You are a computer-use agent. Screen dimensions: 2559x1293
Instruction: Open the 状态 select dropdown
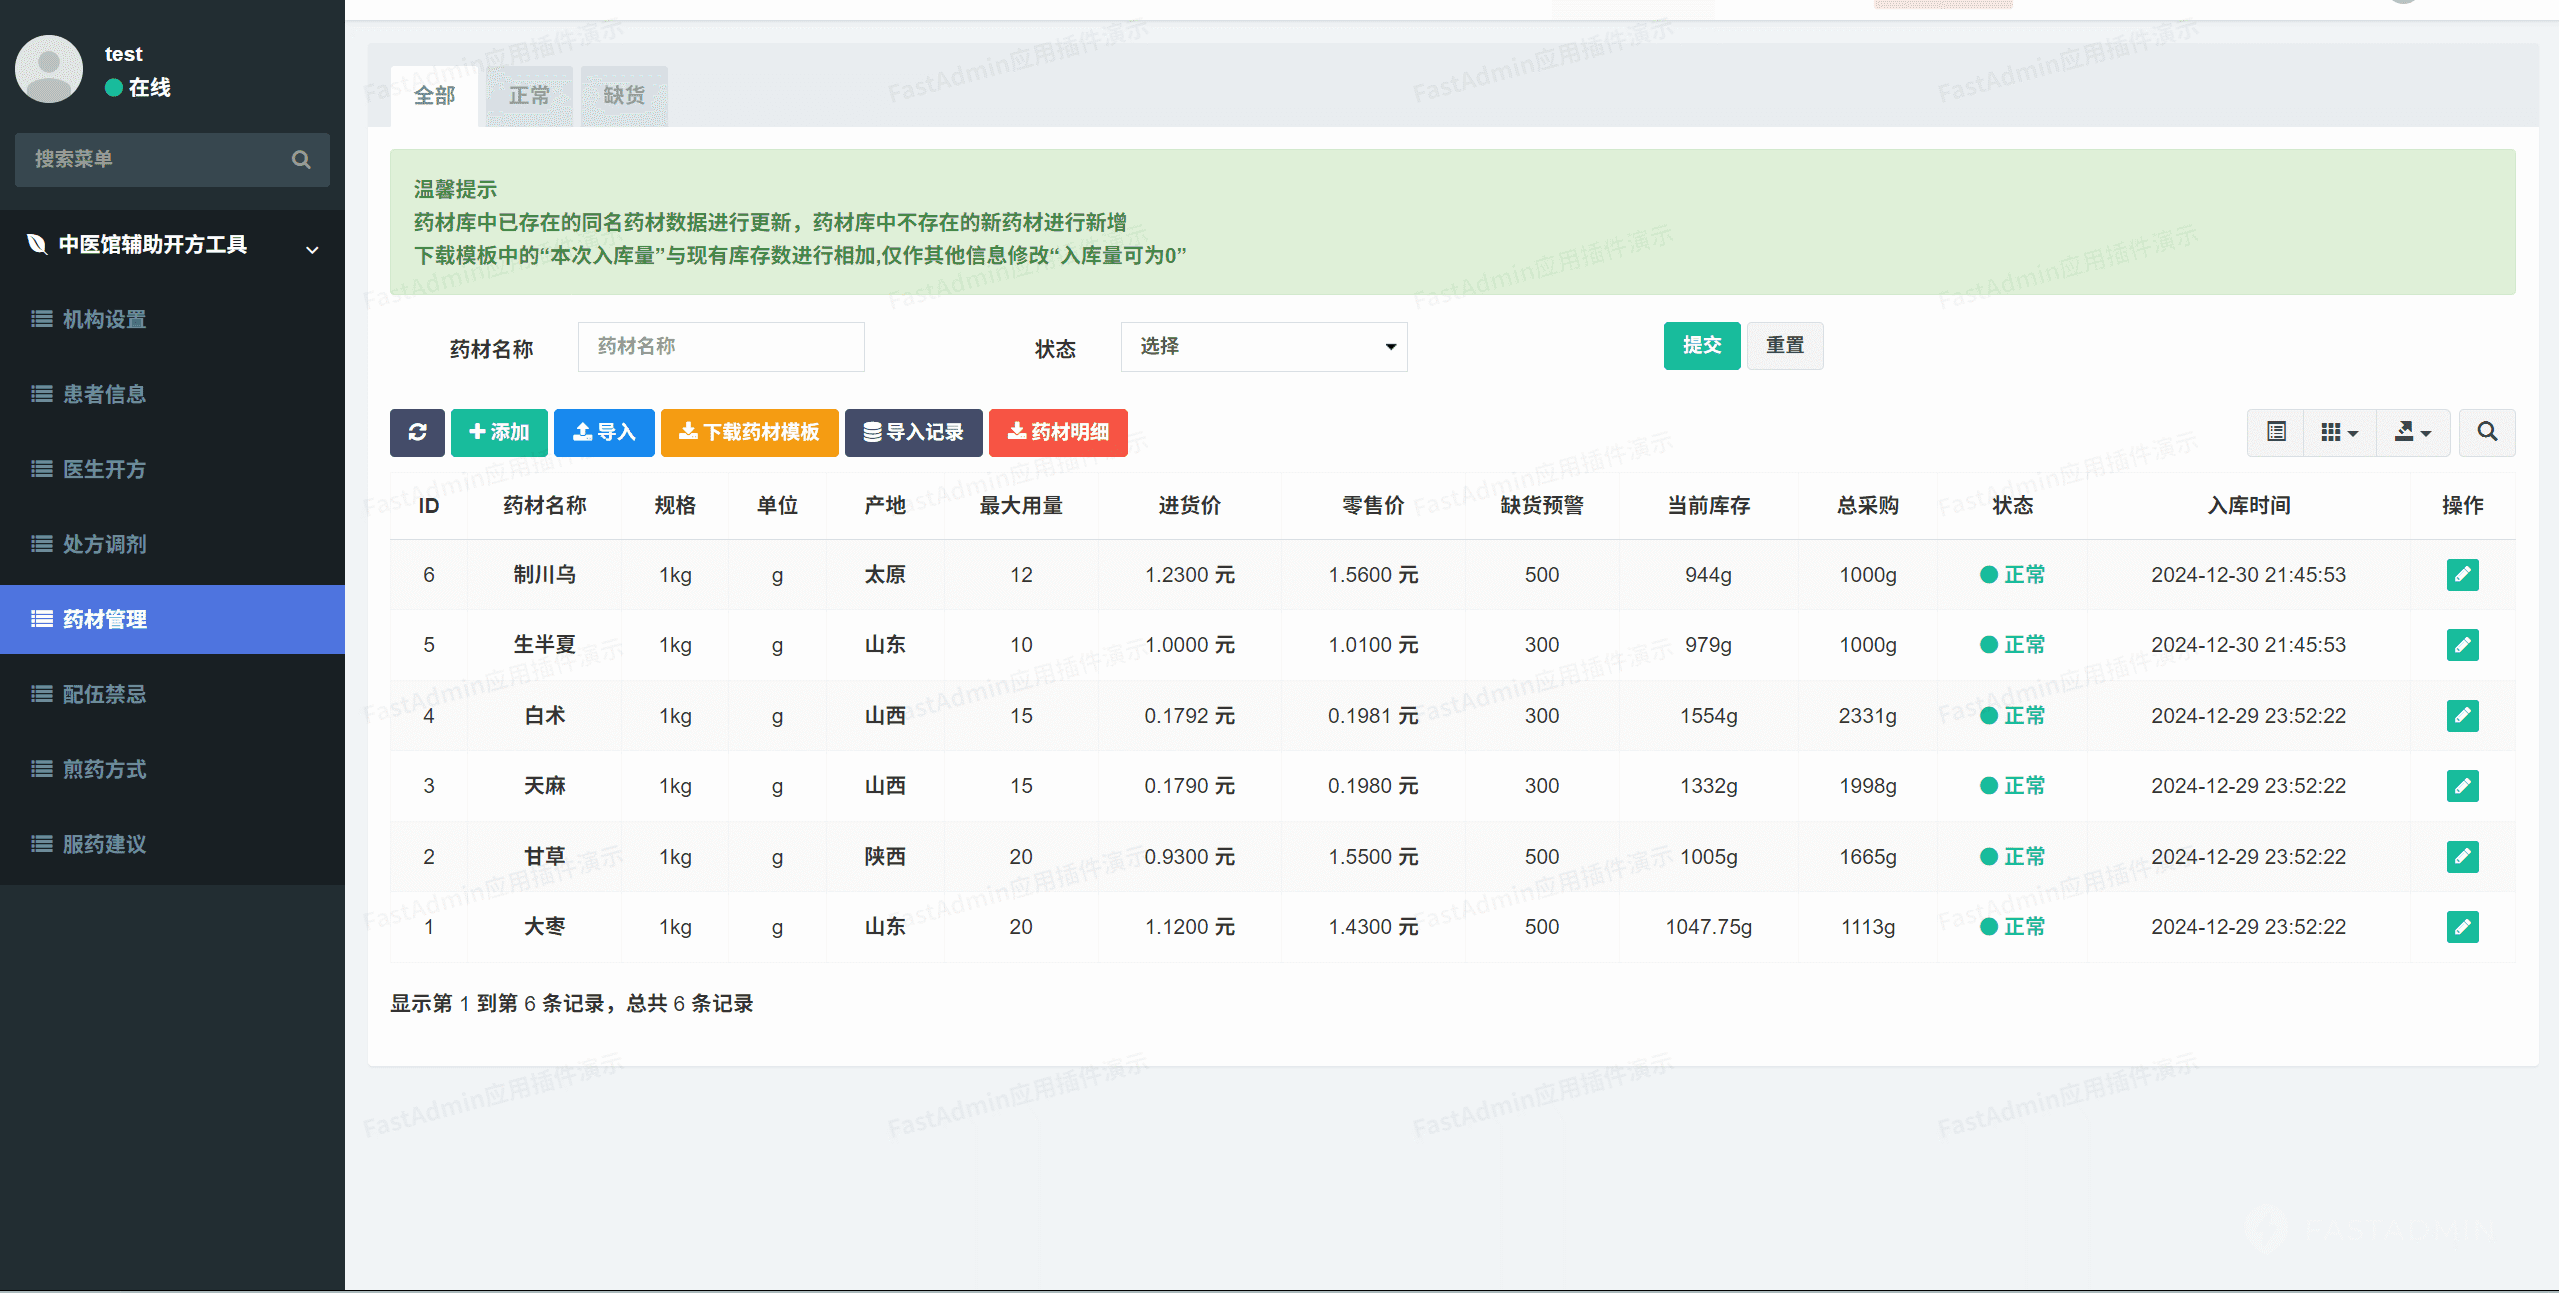coord(1263,347)
